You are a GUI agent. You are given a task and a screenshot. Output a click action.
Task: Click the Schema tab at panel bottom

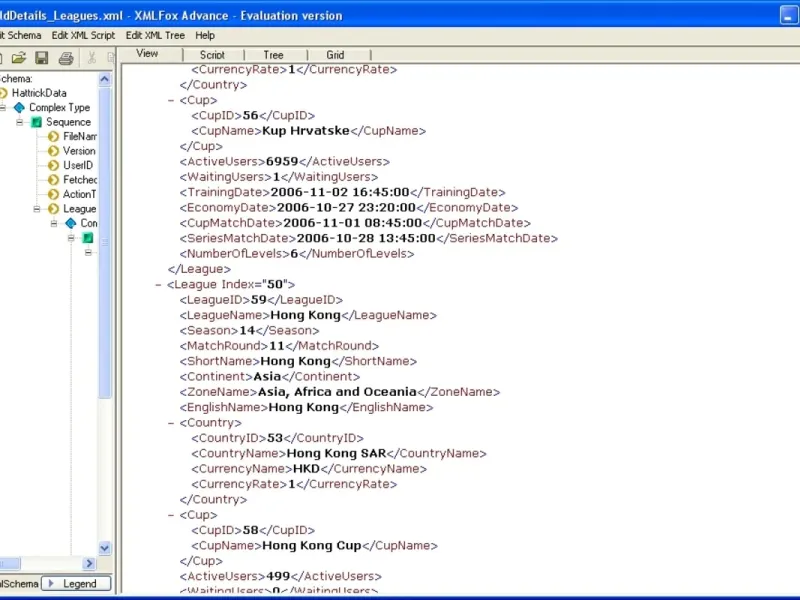tap(19, 584)
